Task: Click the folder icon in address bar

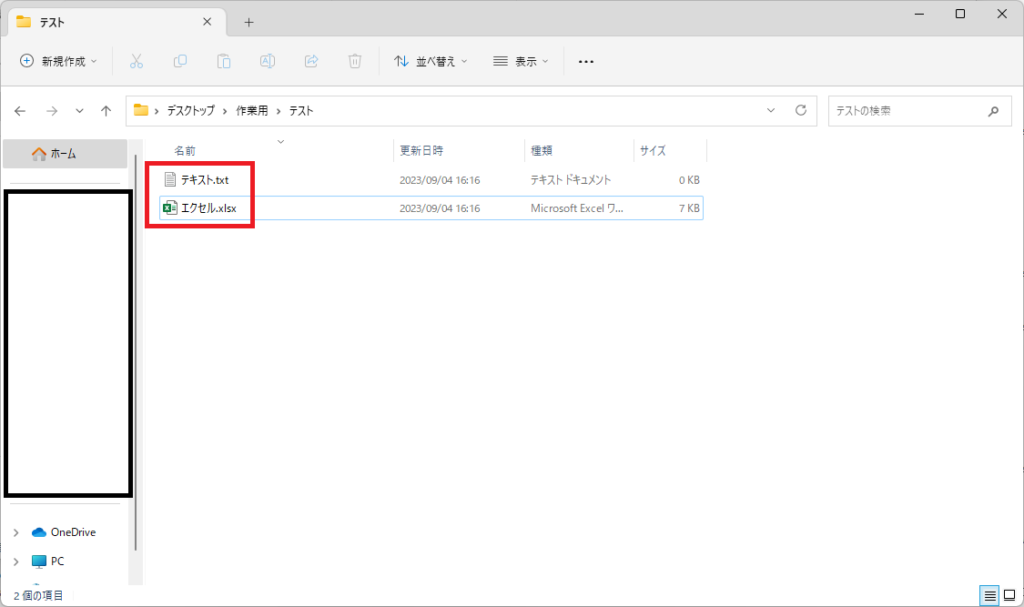Action: [x=140, y=110]
